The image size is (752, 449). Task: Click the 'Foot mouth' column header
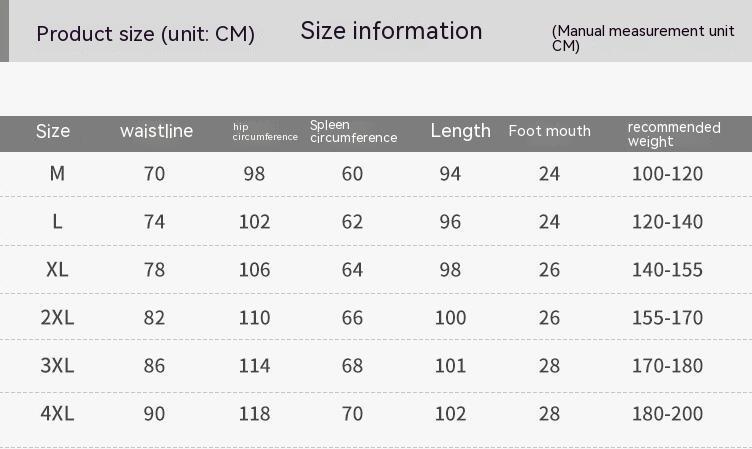[549, 131]
